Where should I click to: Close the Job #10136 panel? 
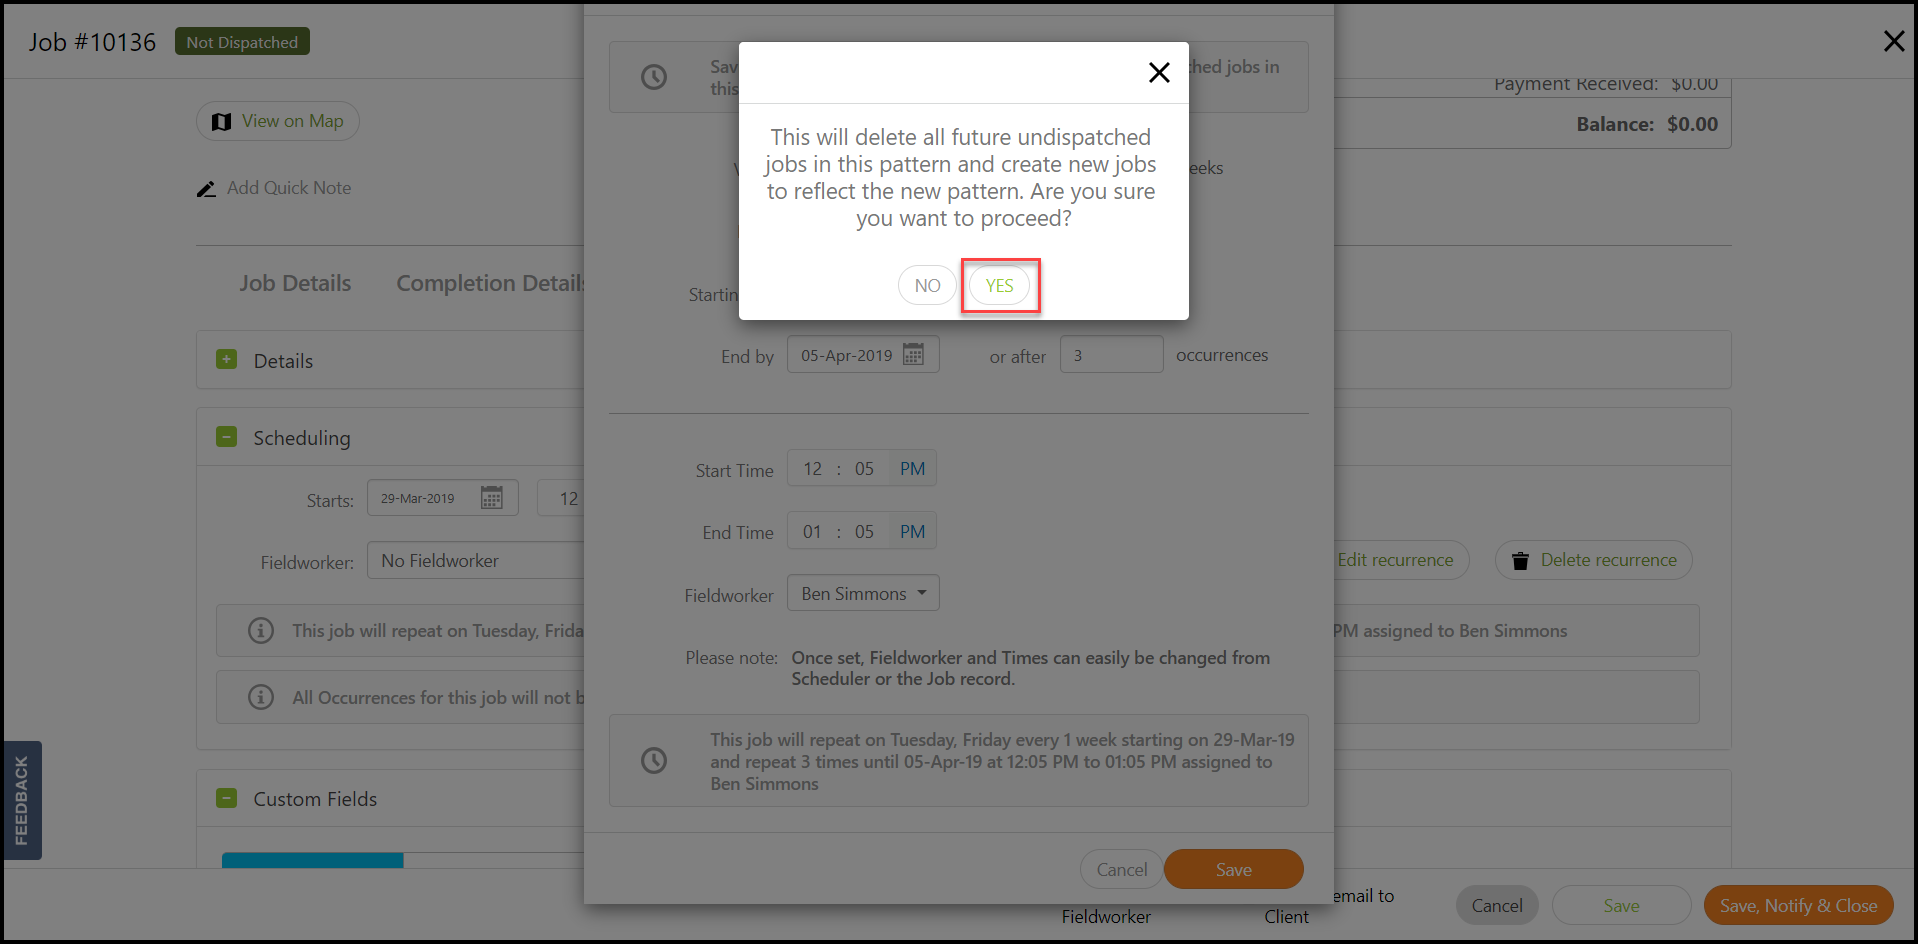coord(1893,41)
